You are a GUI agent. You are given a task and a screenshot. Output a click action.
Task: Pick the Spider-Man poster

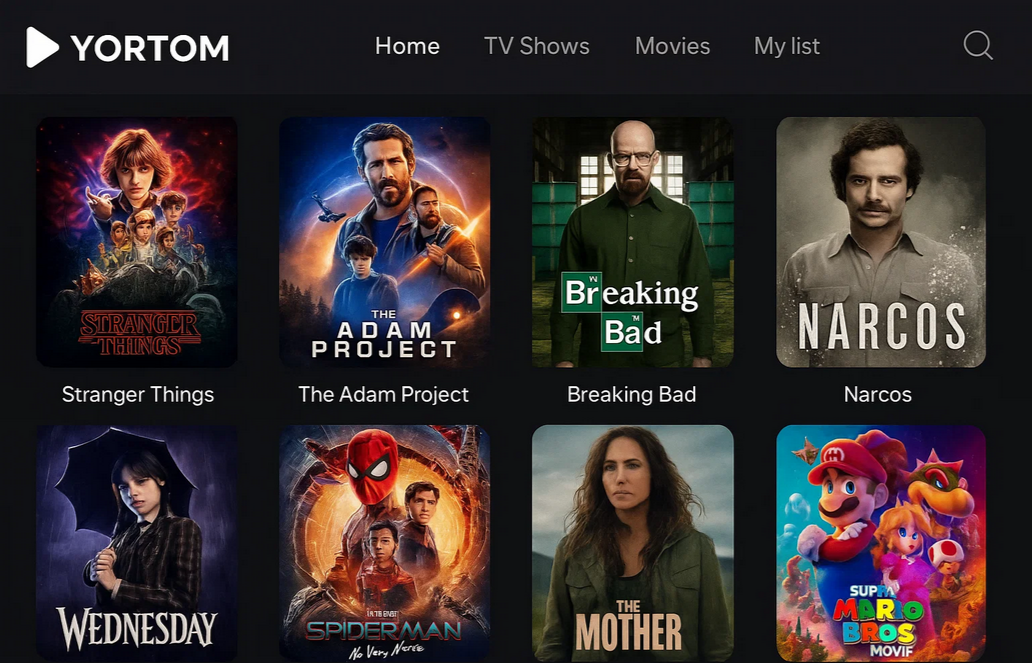384,544
